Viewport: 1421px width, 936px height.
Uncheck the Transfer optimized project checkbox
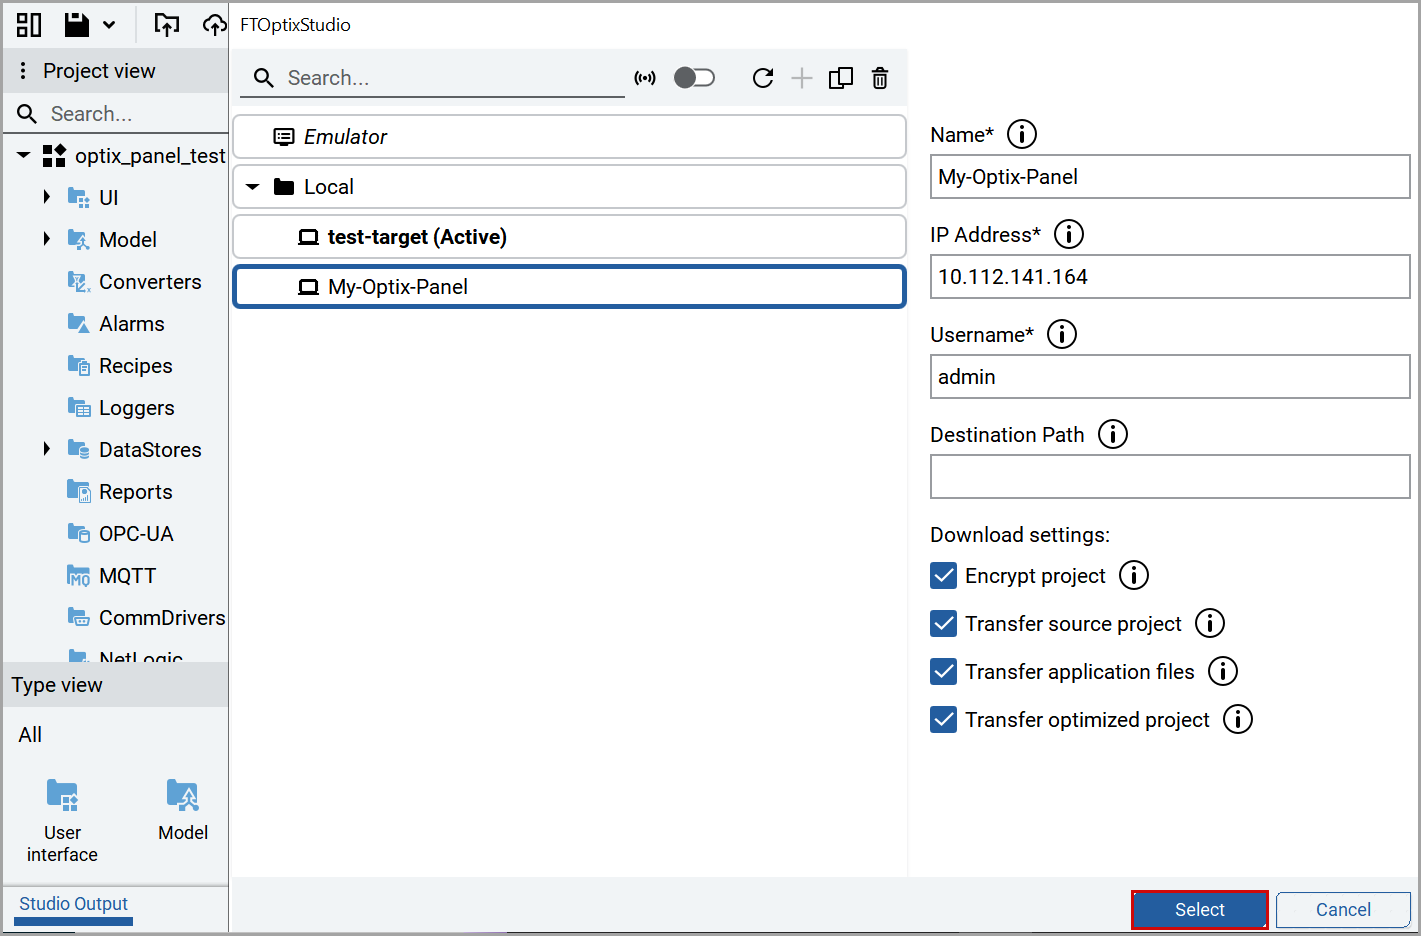[x=943, y=719]
